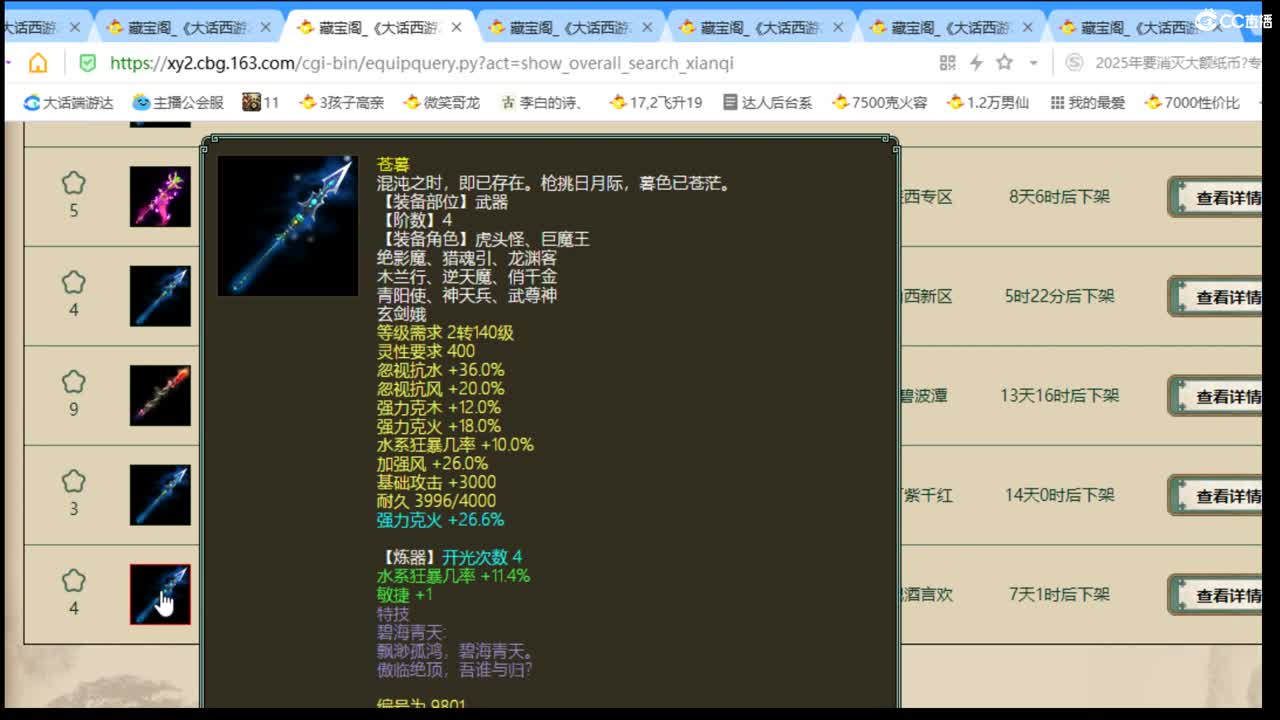Click the 等级需求 2转140级 line
This screenshot has width=1280, height=720.
pos(445,332)
